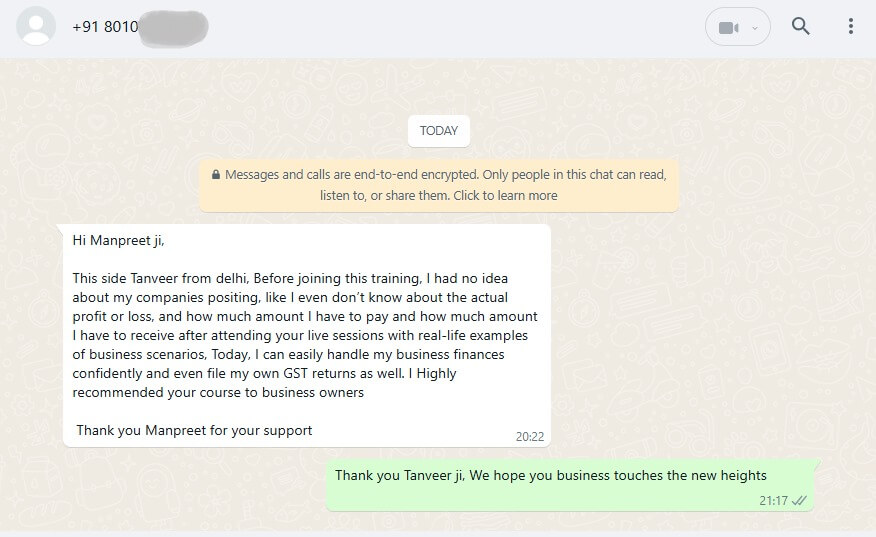Select the green "Thank you Tanveer ji" reply
This screenshot has width=876, height=537.
click(571, 485)
